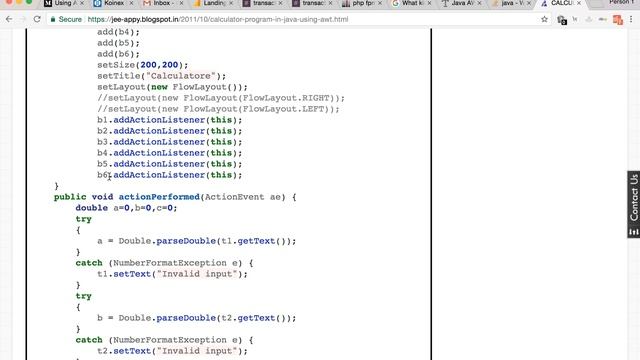Go back using the browser back arrow
This screenshot has width=640, height=360.
(9, 19)
